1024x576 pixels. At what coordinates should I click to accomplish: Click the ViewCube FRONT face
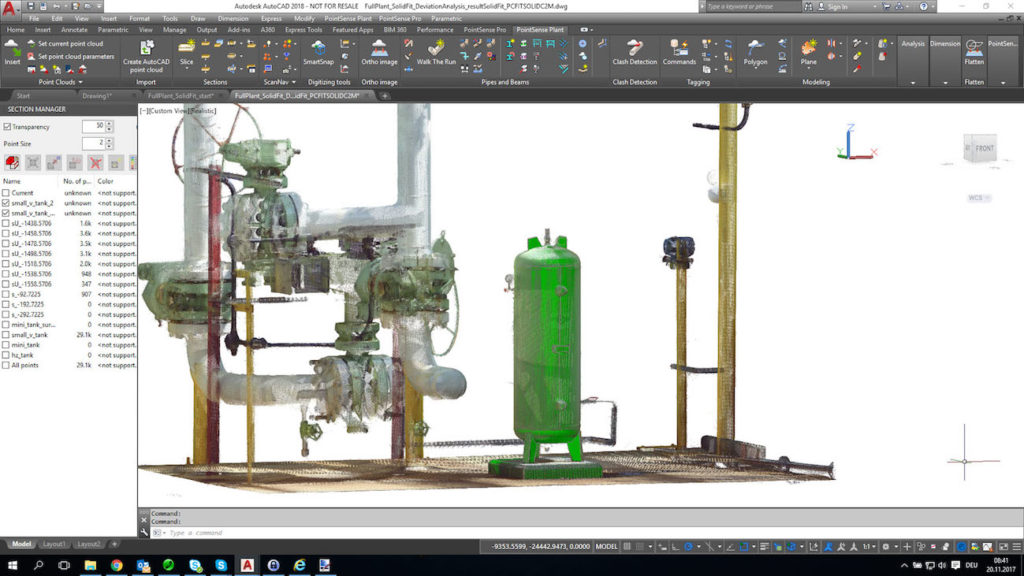pyautogui.click(x=983, y=149)
